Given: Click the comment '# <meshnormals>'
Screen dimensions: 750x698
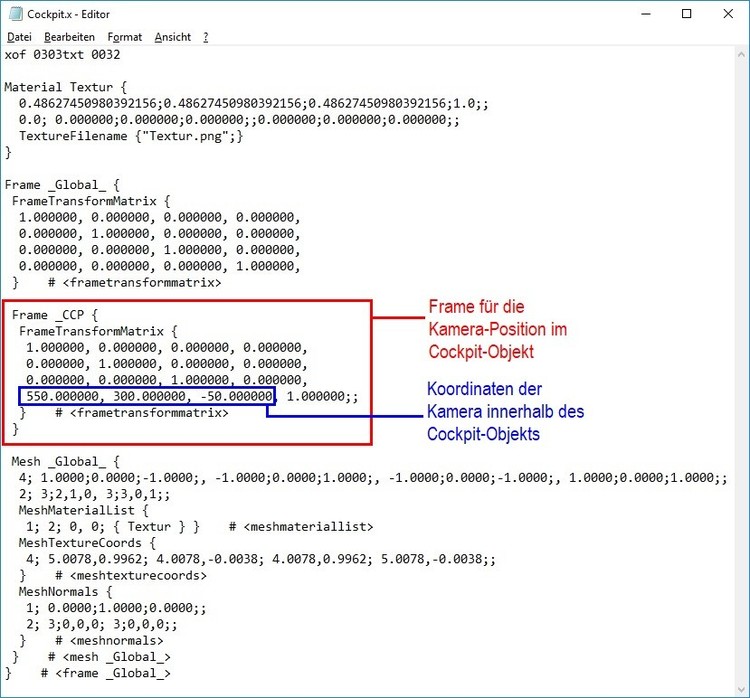Looking at the screenshot, I should click(x=109, y=641).
